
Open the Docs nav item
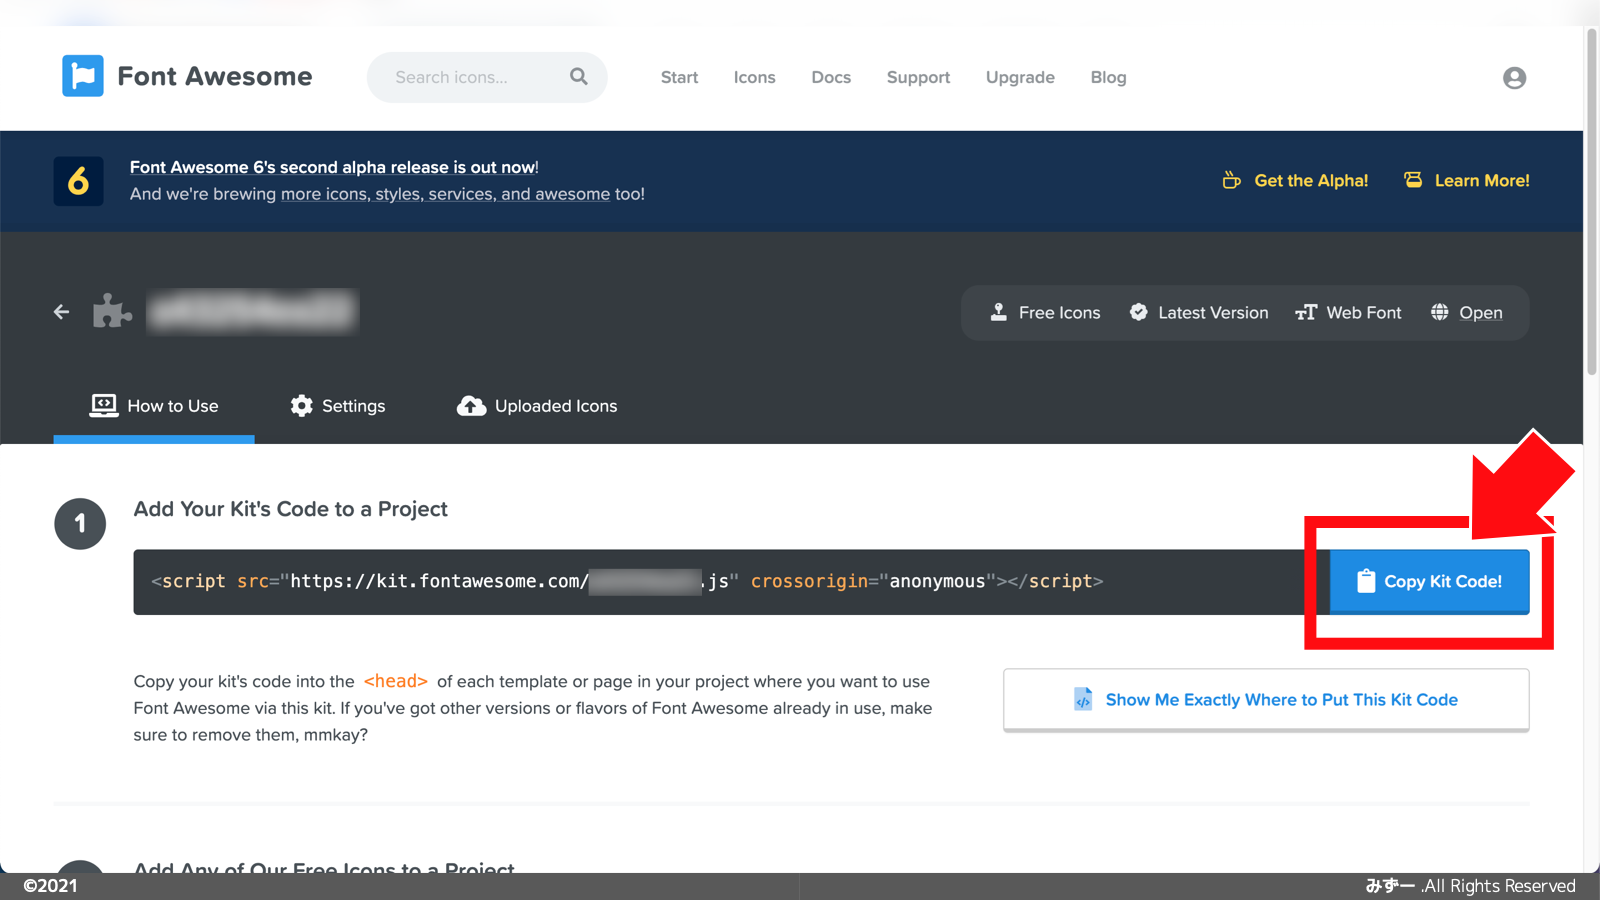(x=831, y=77)
